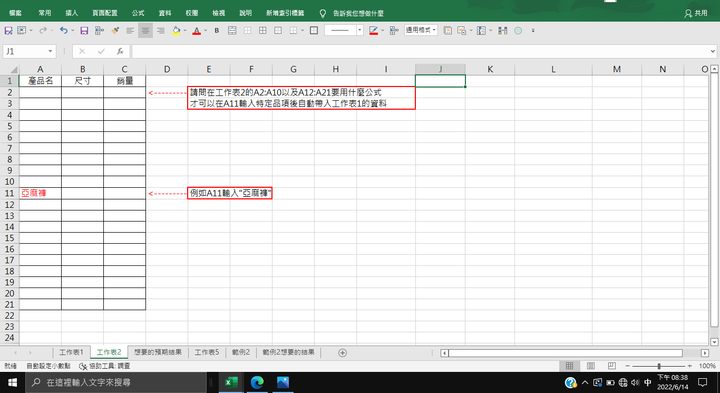Image resolution: width=720 pixels, height=393 pixels.
Task: Open the 檔案 menu
Action: point(15,13)
